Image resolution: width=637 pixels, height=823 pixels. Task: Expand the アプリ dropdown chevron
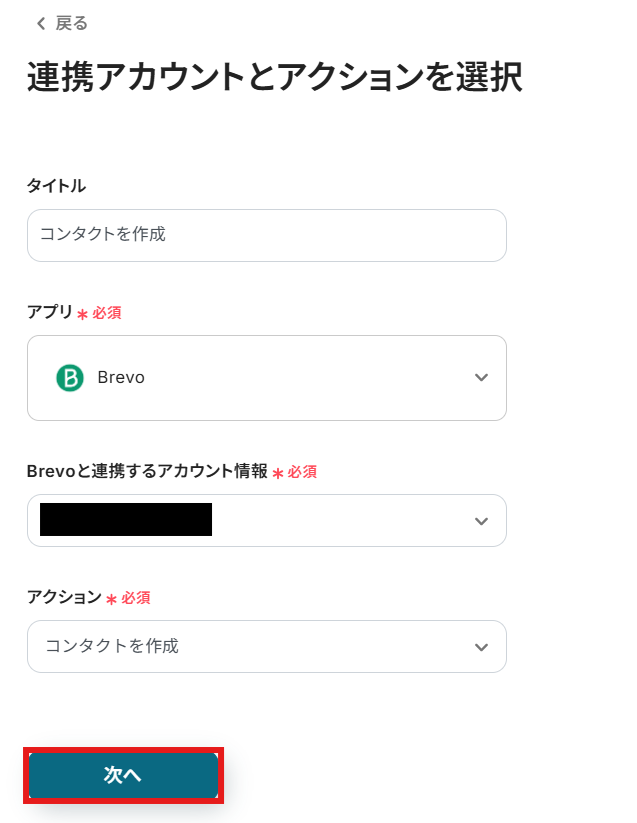tap(481, 378)
